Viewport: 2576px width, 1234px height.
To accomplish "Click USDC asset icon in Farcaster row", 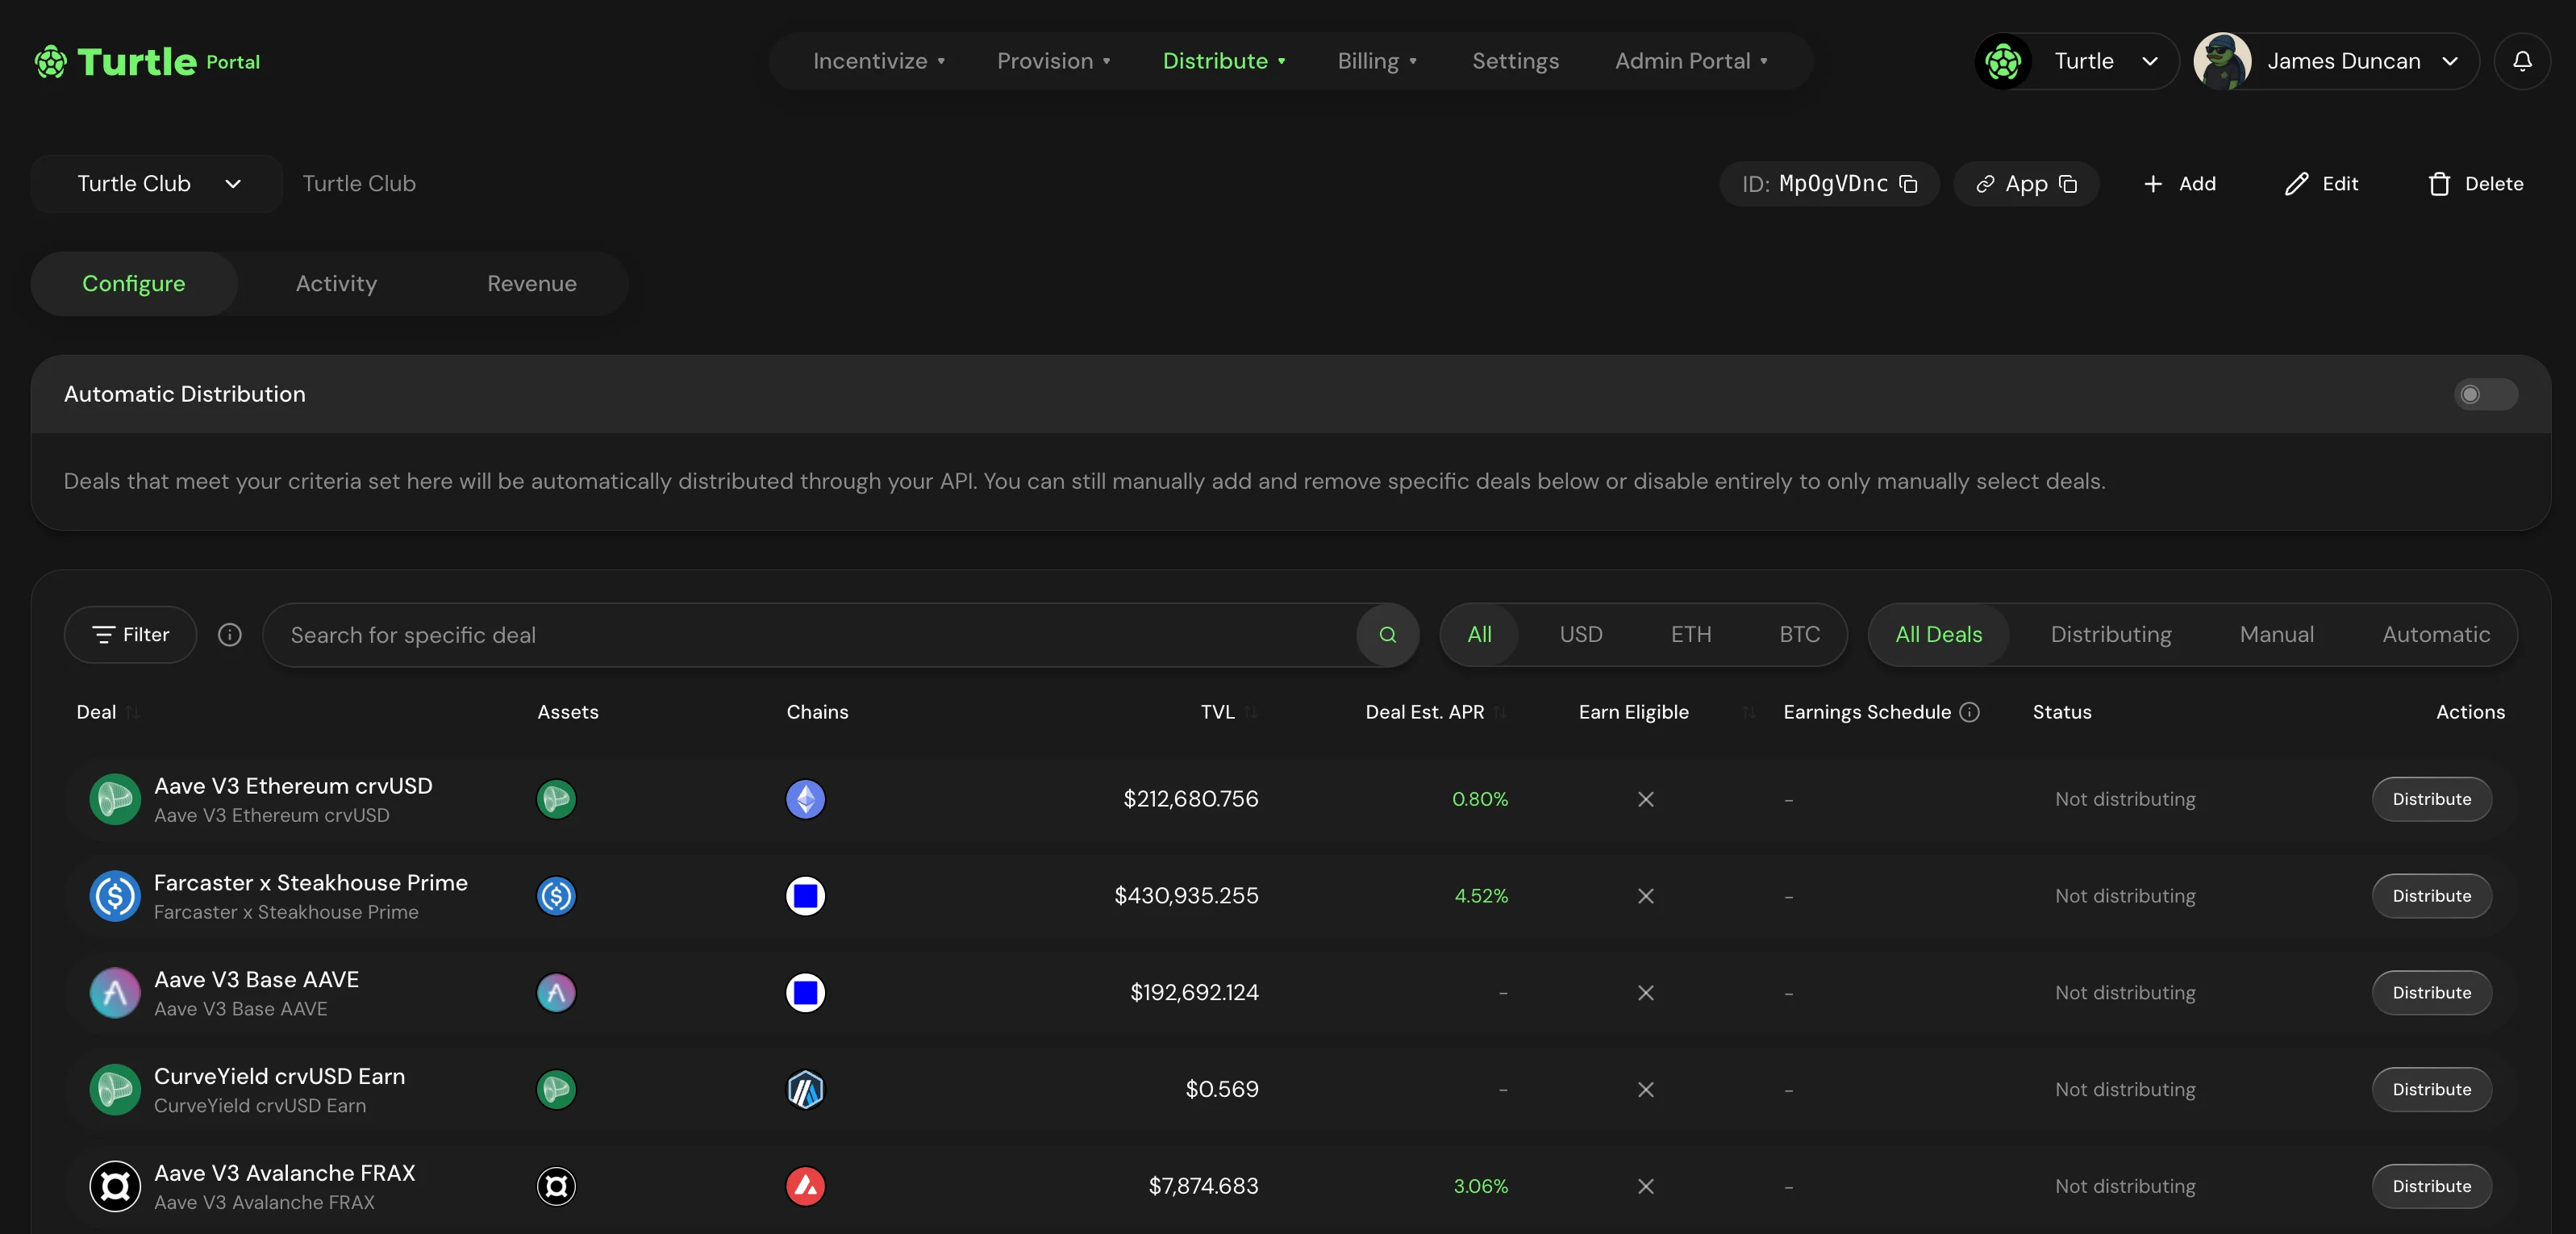I will [556, 896].
